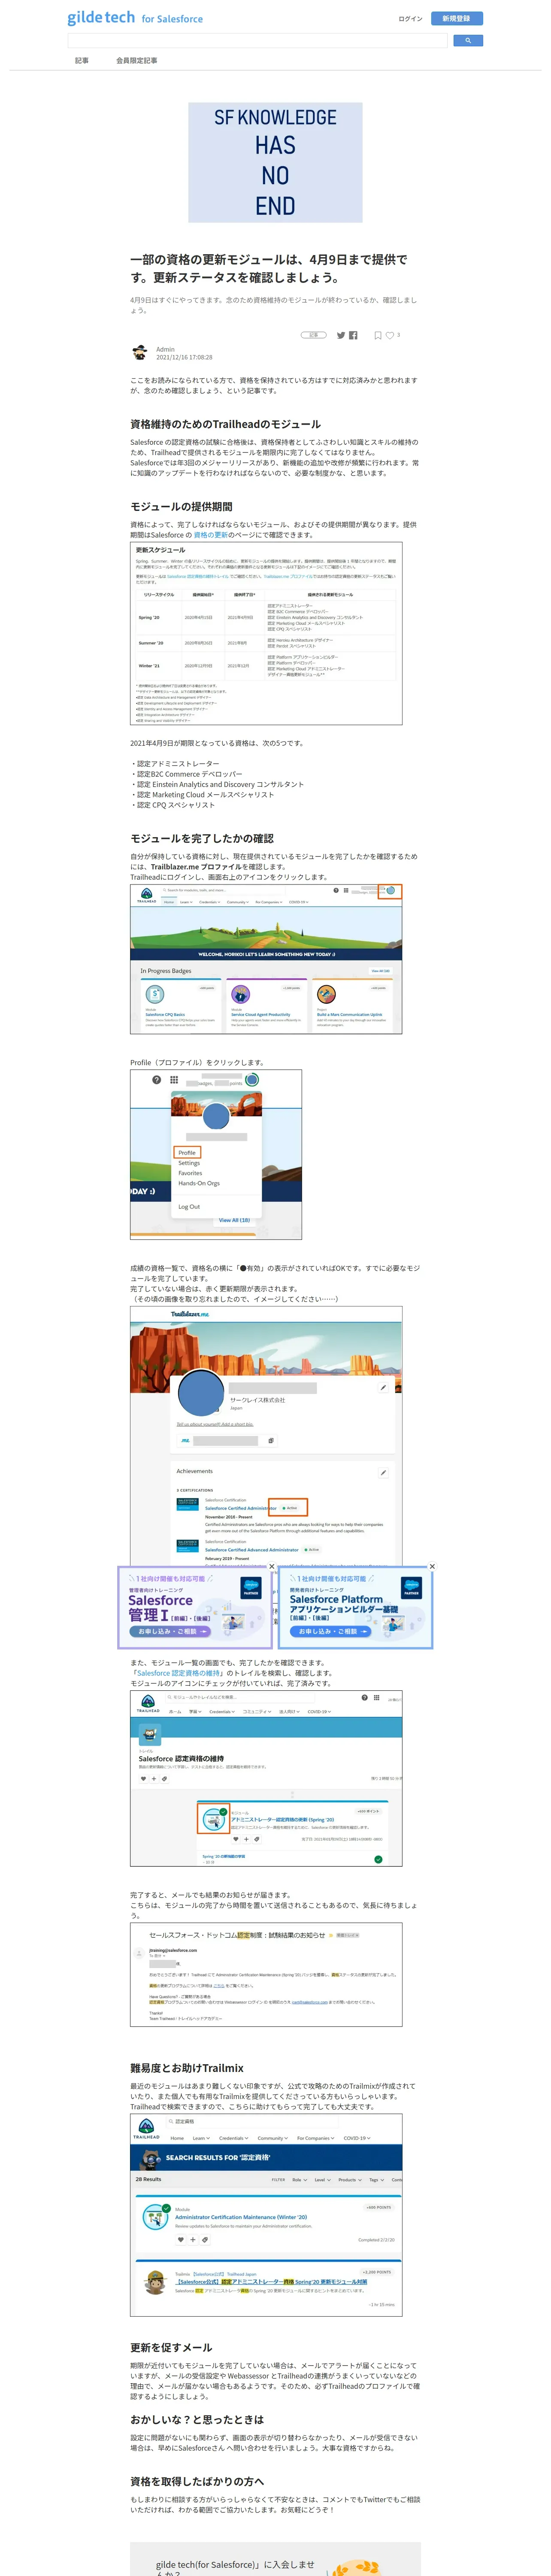Image resolution: width=551 pixels, height=2576 pixels.
Task: Click the 2021/12/16 17:08:28 timestamp
Action: [184, 357]
